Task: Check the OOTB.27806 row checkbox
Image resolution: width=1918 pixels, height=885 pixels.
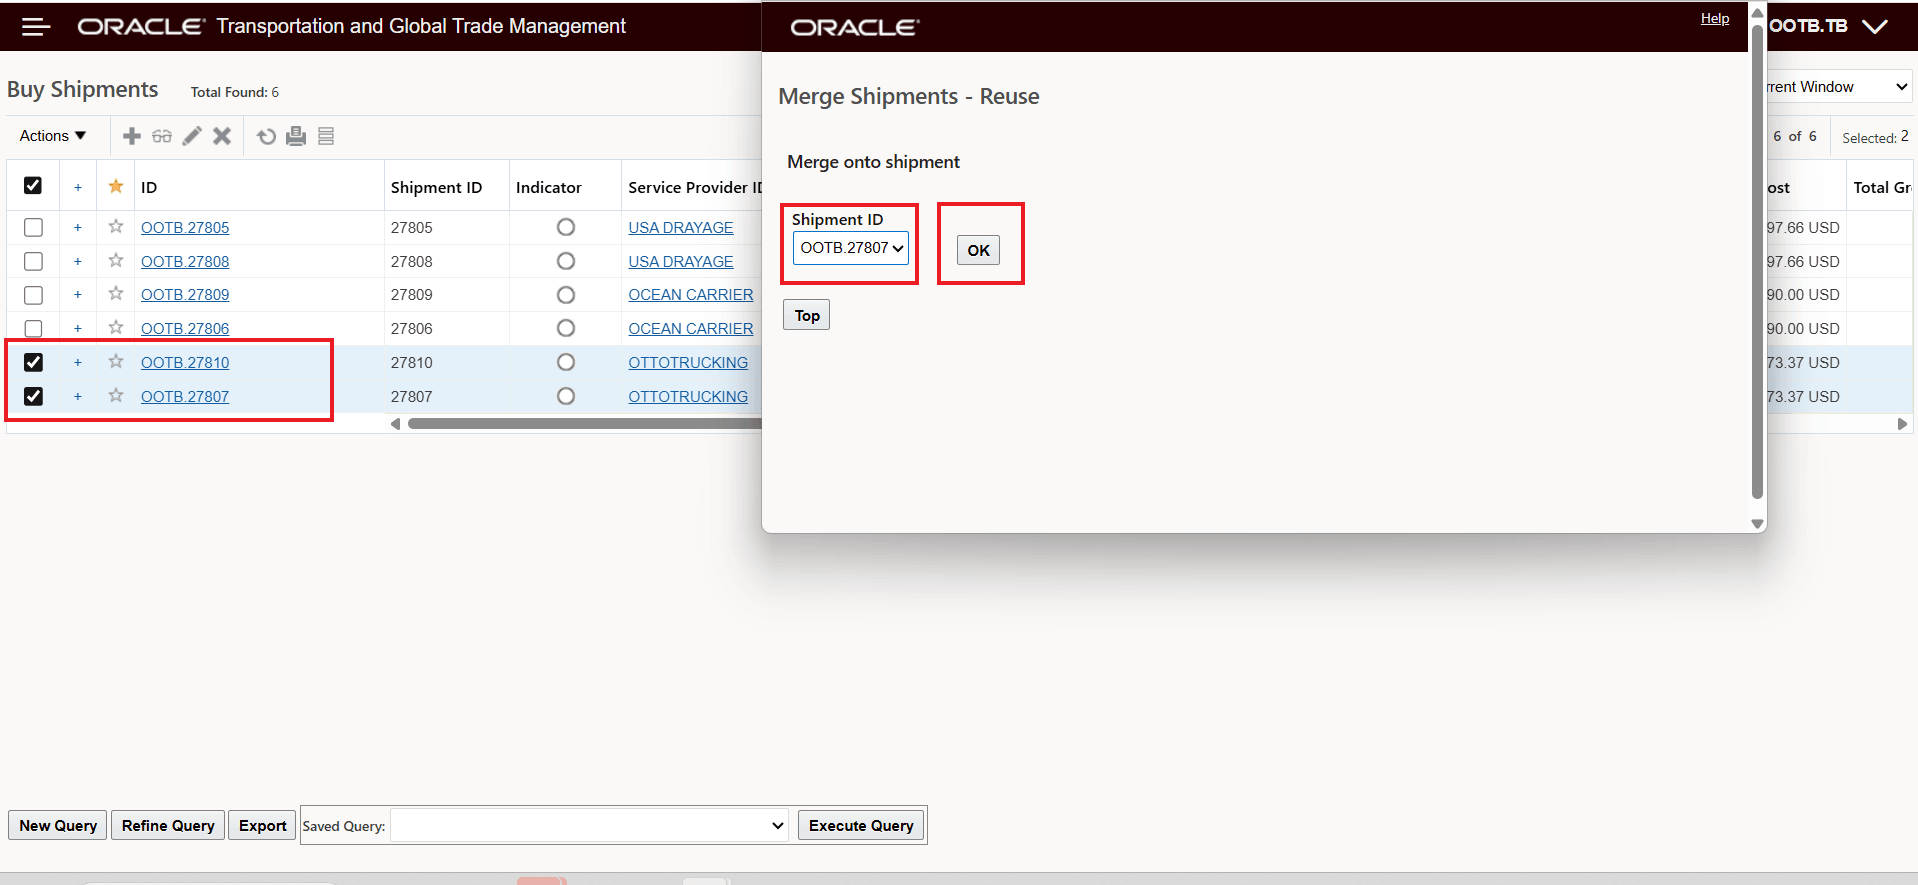Action: tap(33, 328)
